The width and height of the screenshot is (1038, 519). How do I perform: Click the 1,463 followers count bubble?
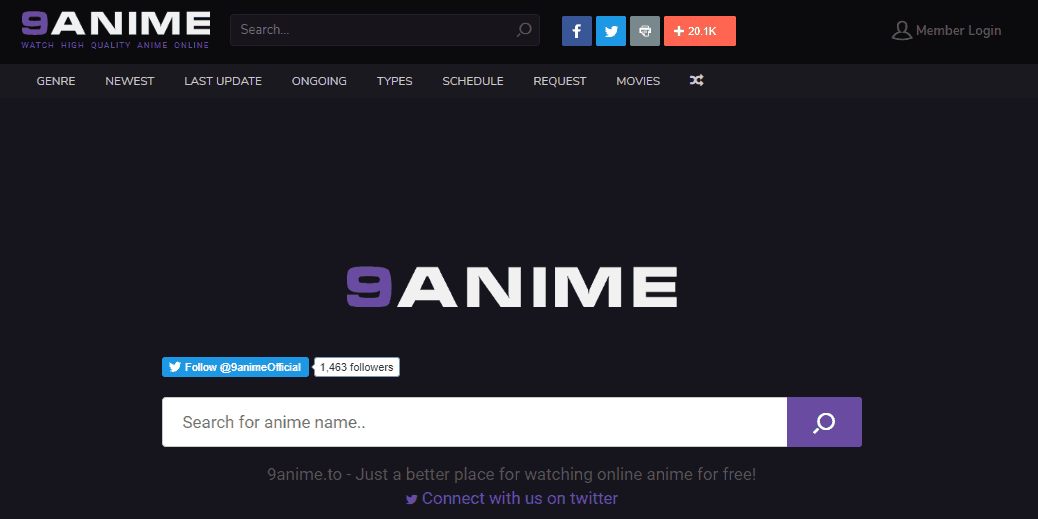[x=356, y=367]
